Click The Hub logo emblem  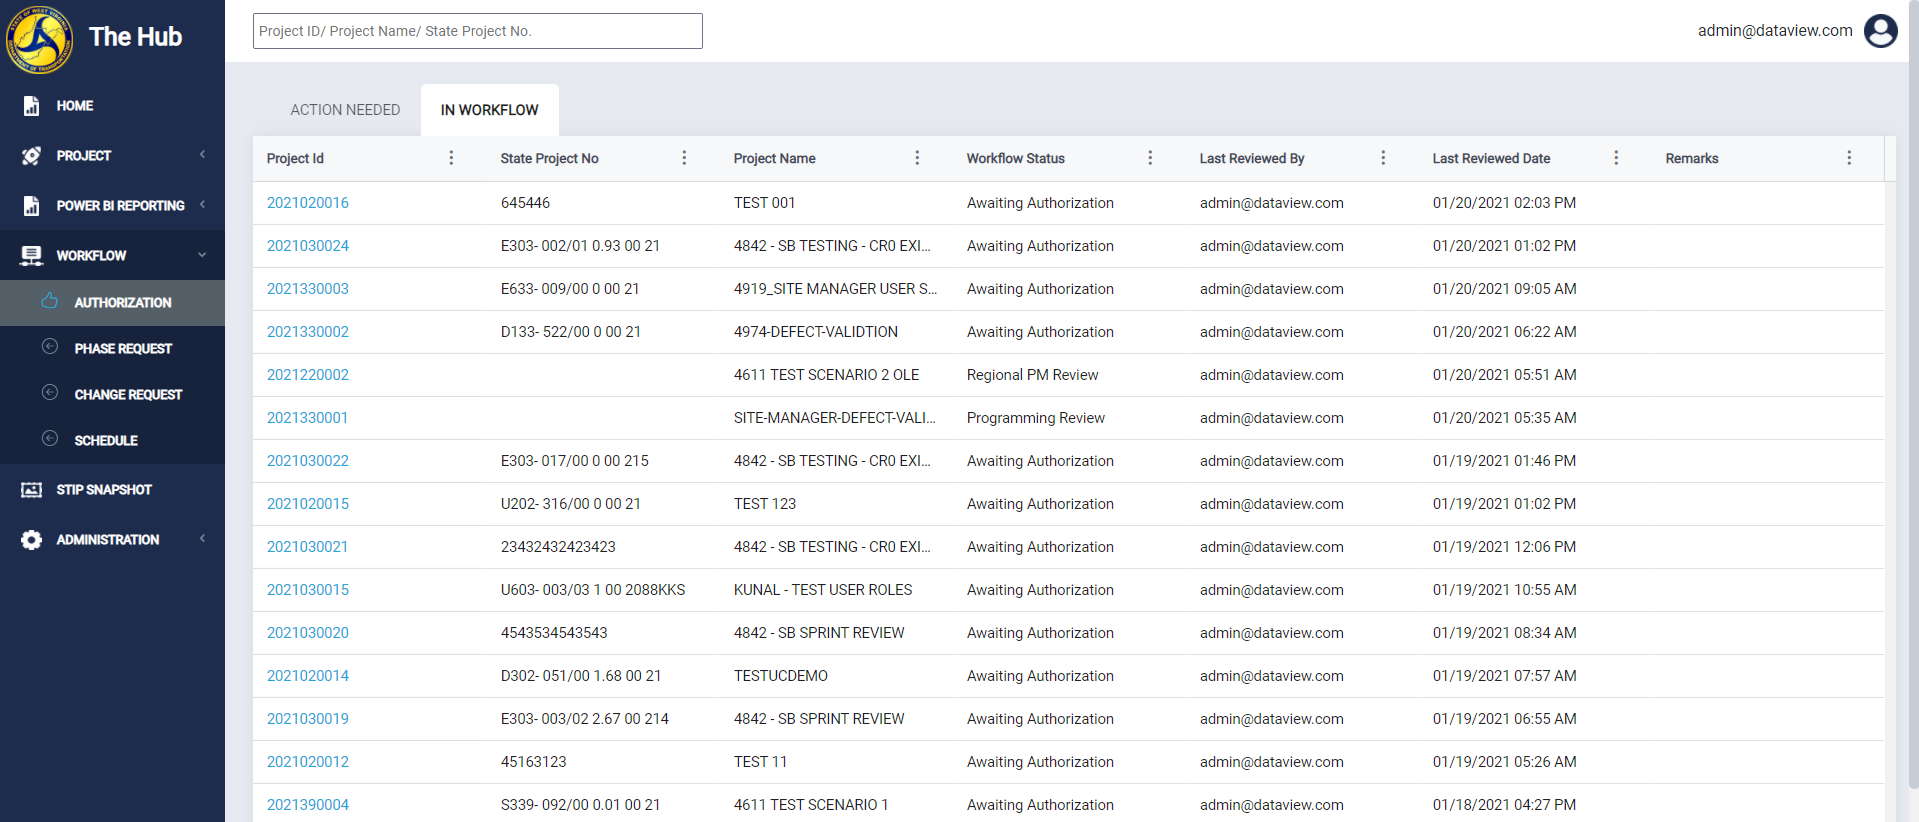click(x=39, y=40)
